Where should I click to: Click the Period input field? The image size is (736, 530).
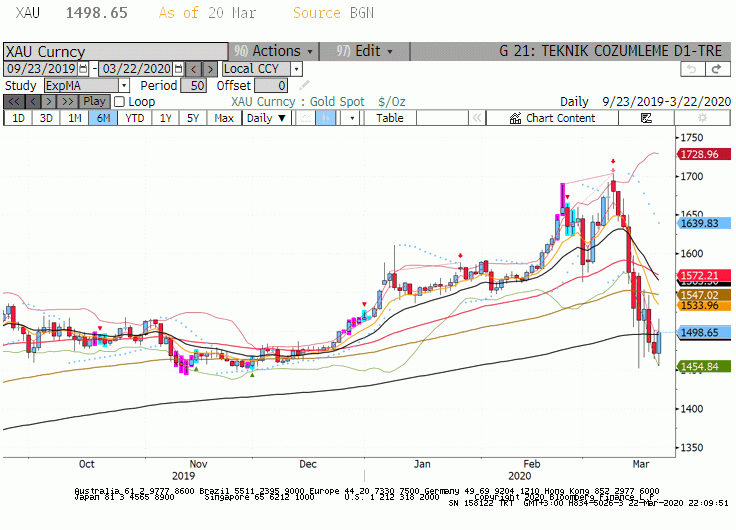pos(193,85)
